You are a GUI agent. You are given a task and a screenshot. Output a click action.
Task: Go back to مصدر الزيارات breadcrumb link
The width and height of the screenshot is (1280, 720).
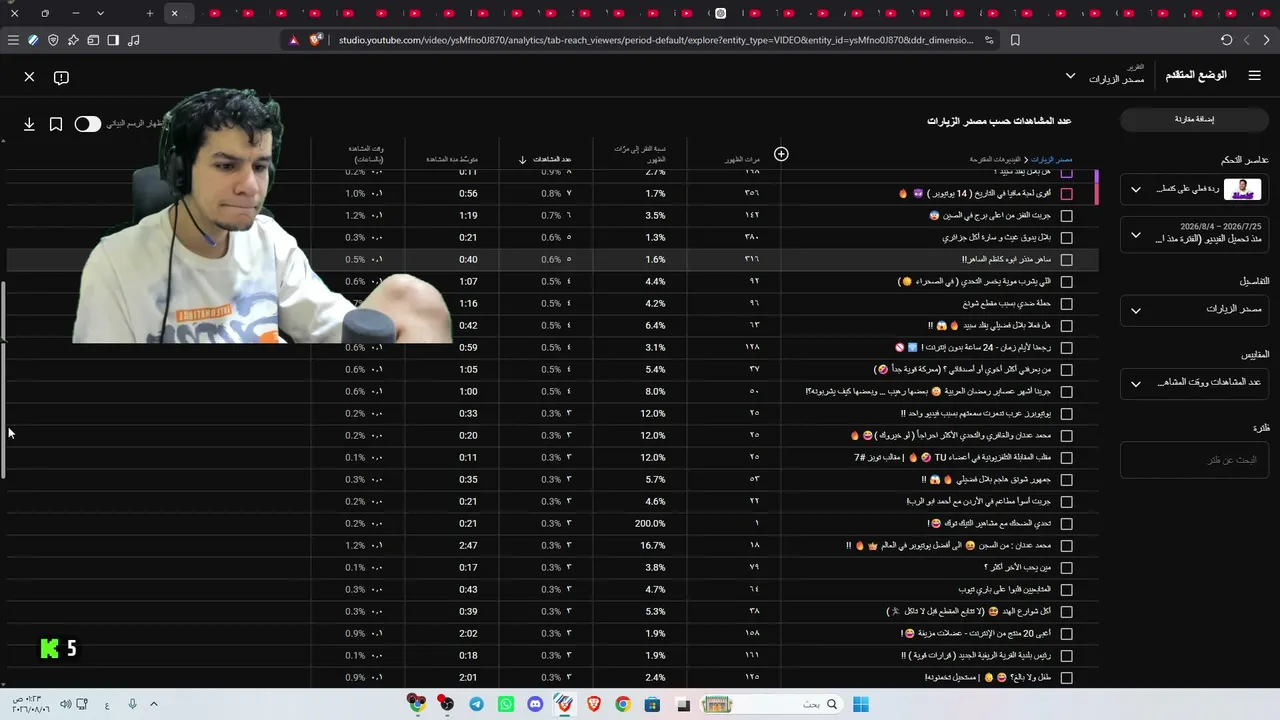point(1052,160)
